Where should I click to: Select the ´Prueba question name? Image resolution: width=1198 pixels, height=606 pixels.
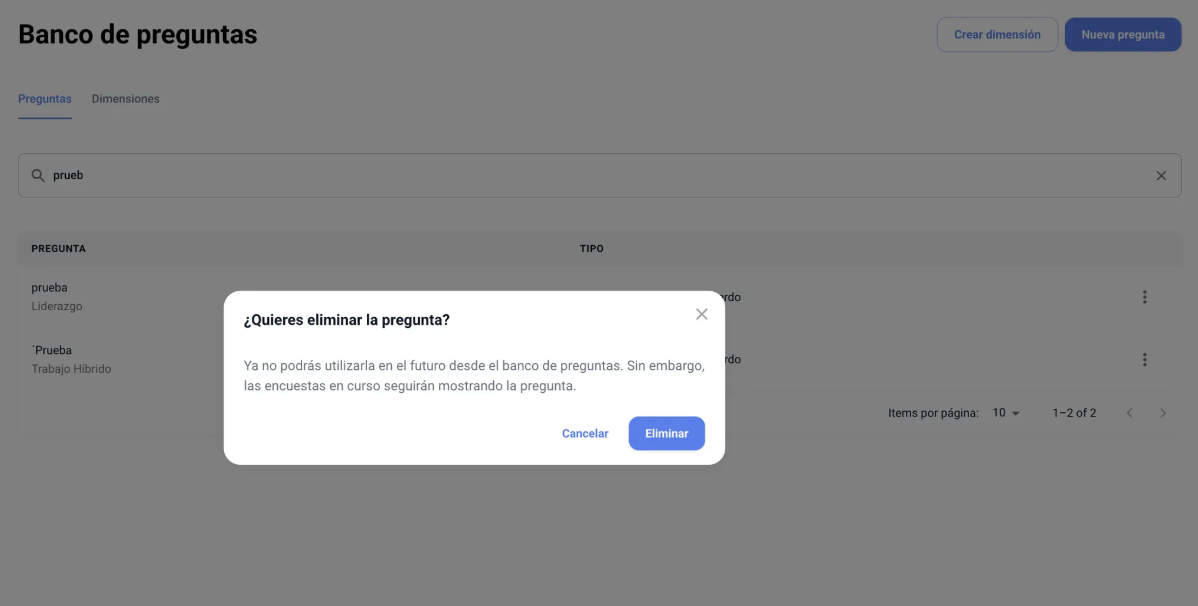pyautogui.click(x=52, y=351)
